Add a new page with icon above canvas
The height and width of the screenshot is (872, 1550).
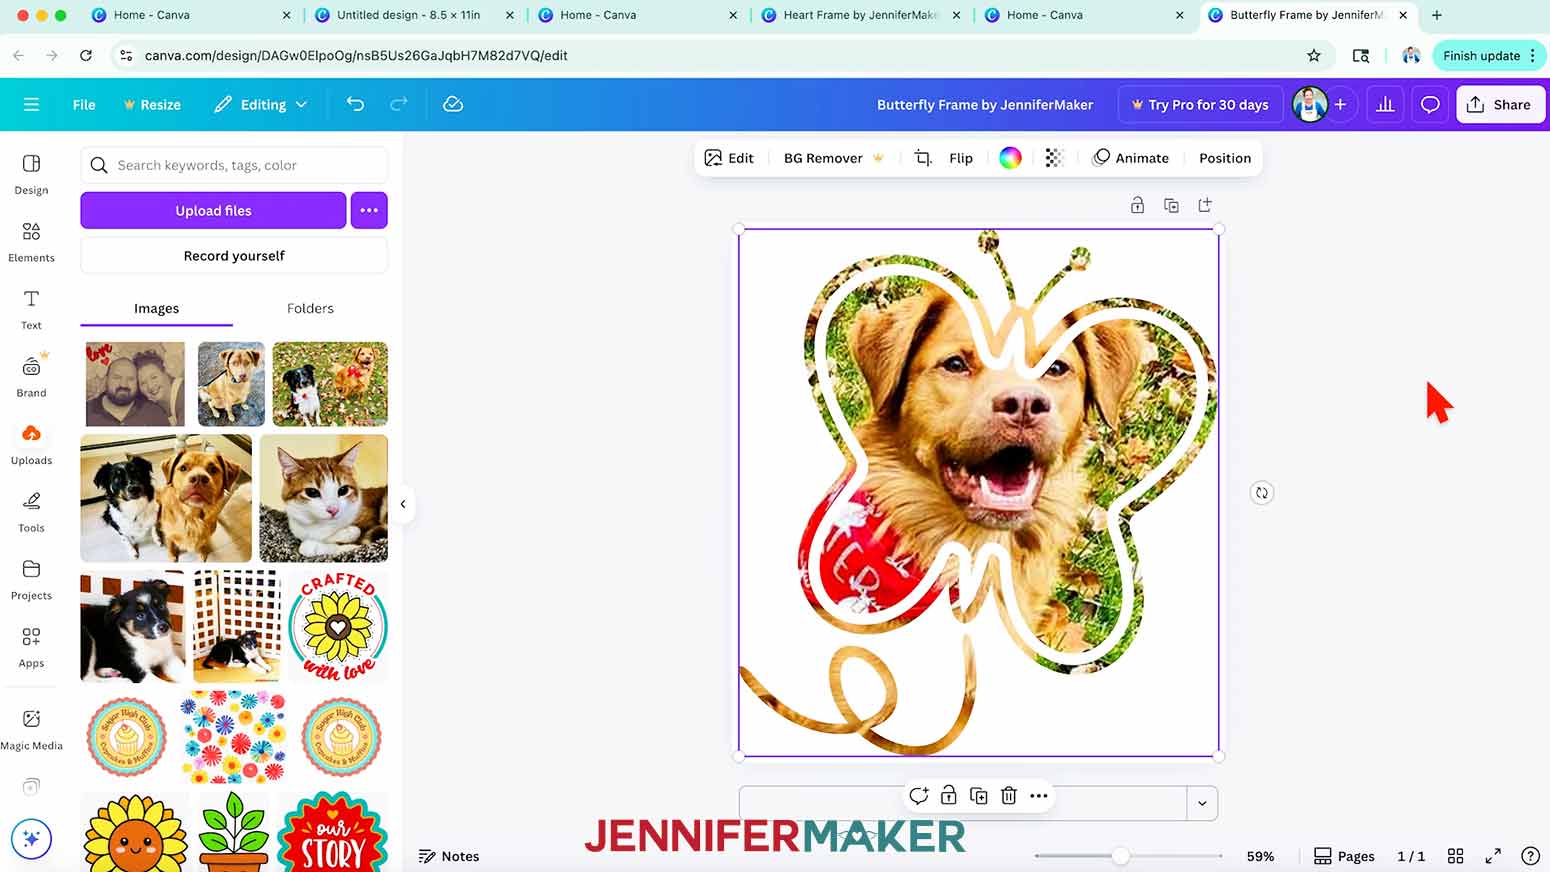point(1205,205)
